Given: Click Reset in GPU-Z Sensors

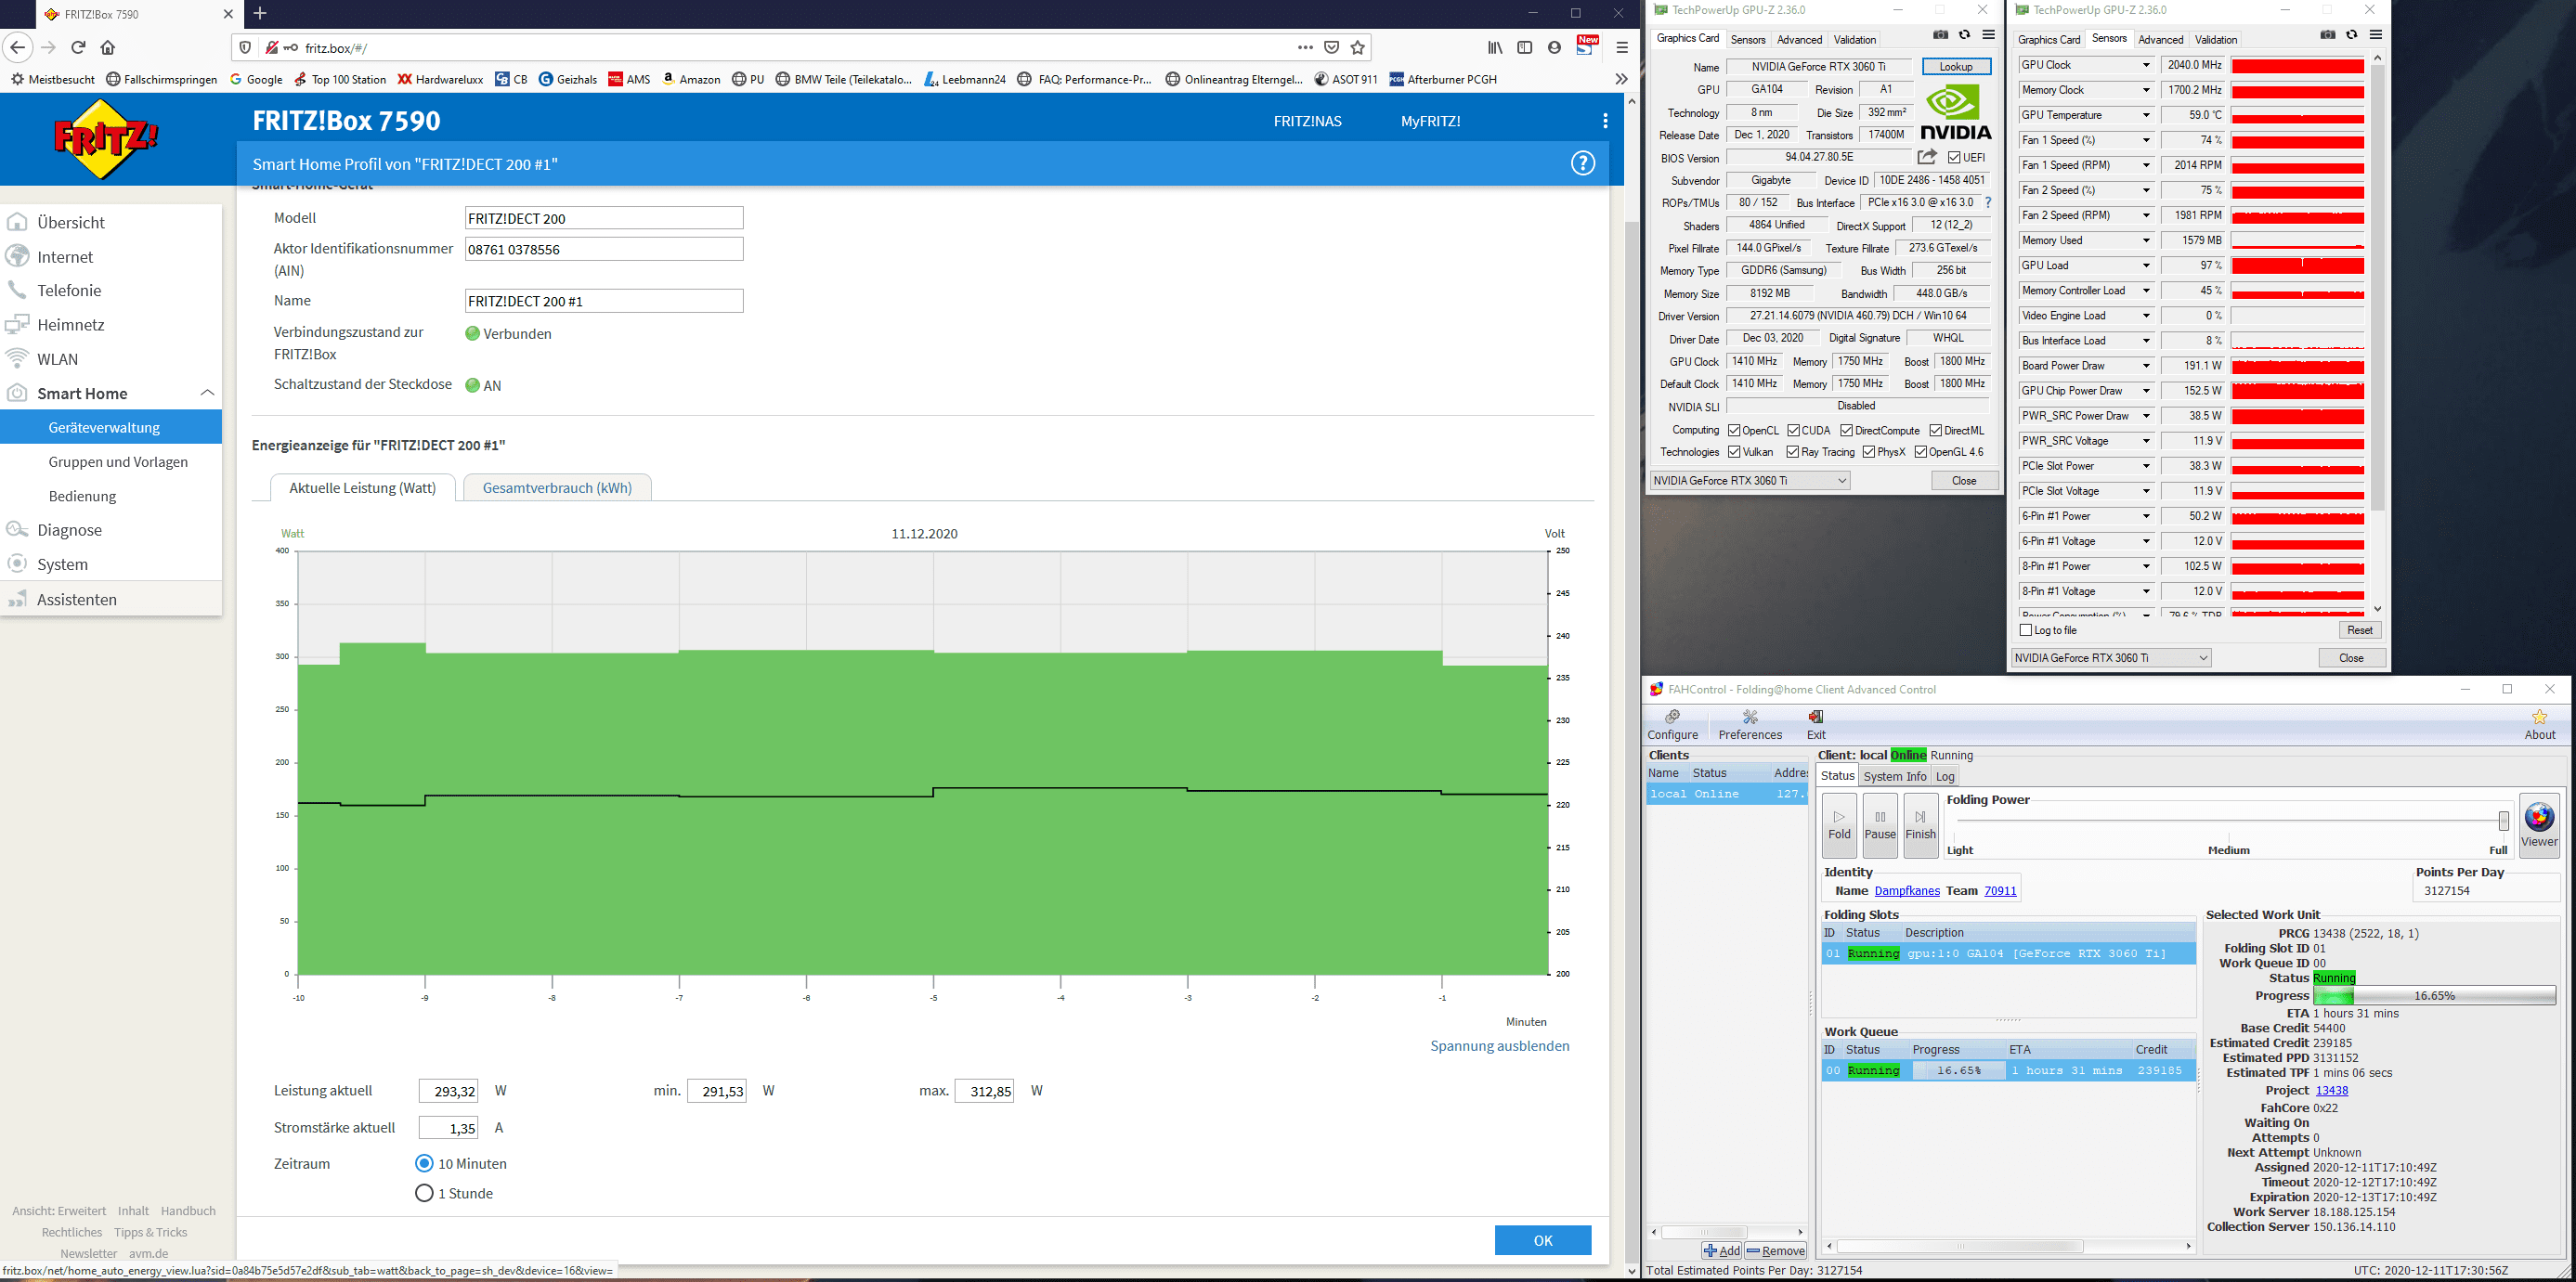Looking at the screenshot, I should 2359,630.
